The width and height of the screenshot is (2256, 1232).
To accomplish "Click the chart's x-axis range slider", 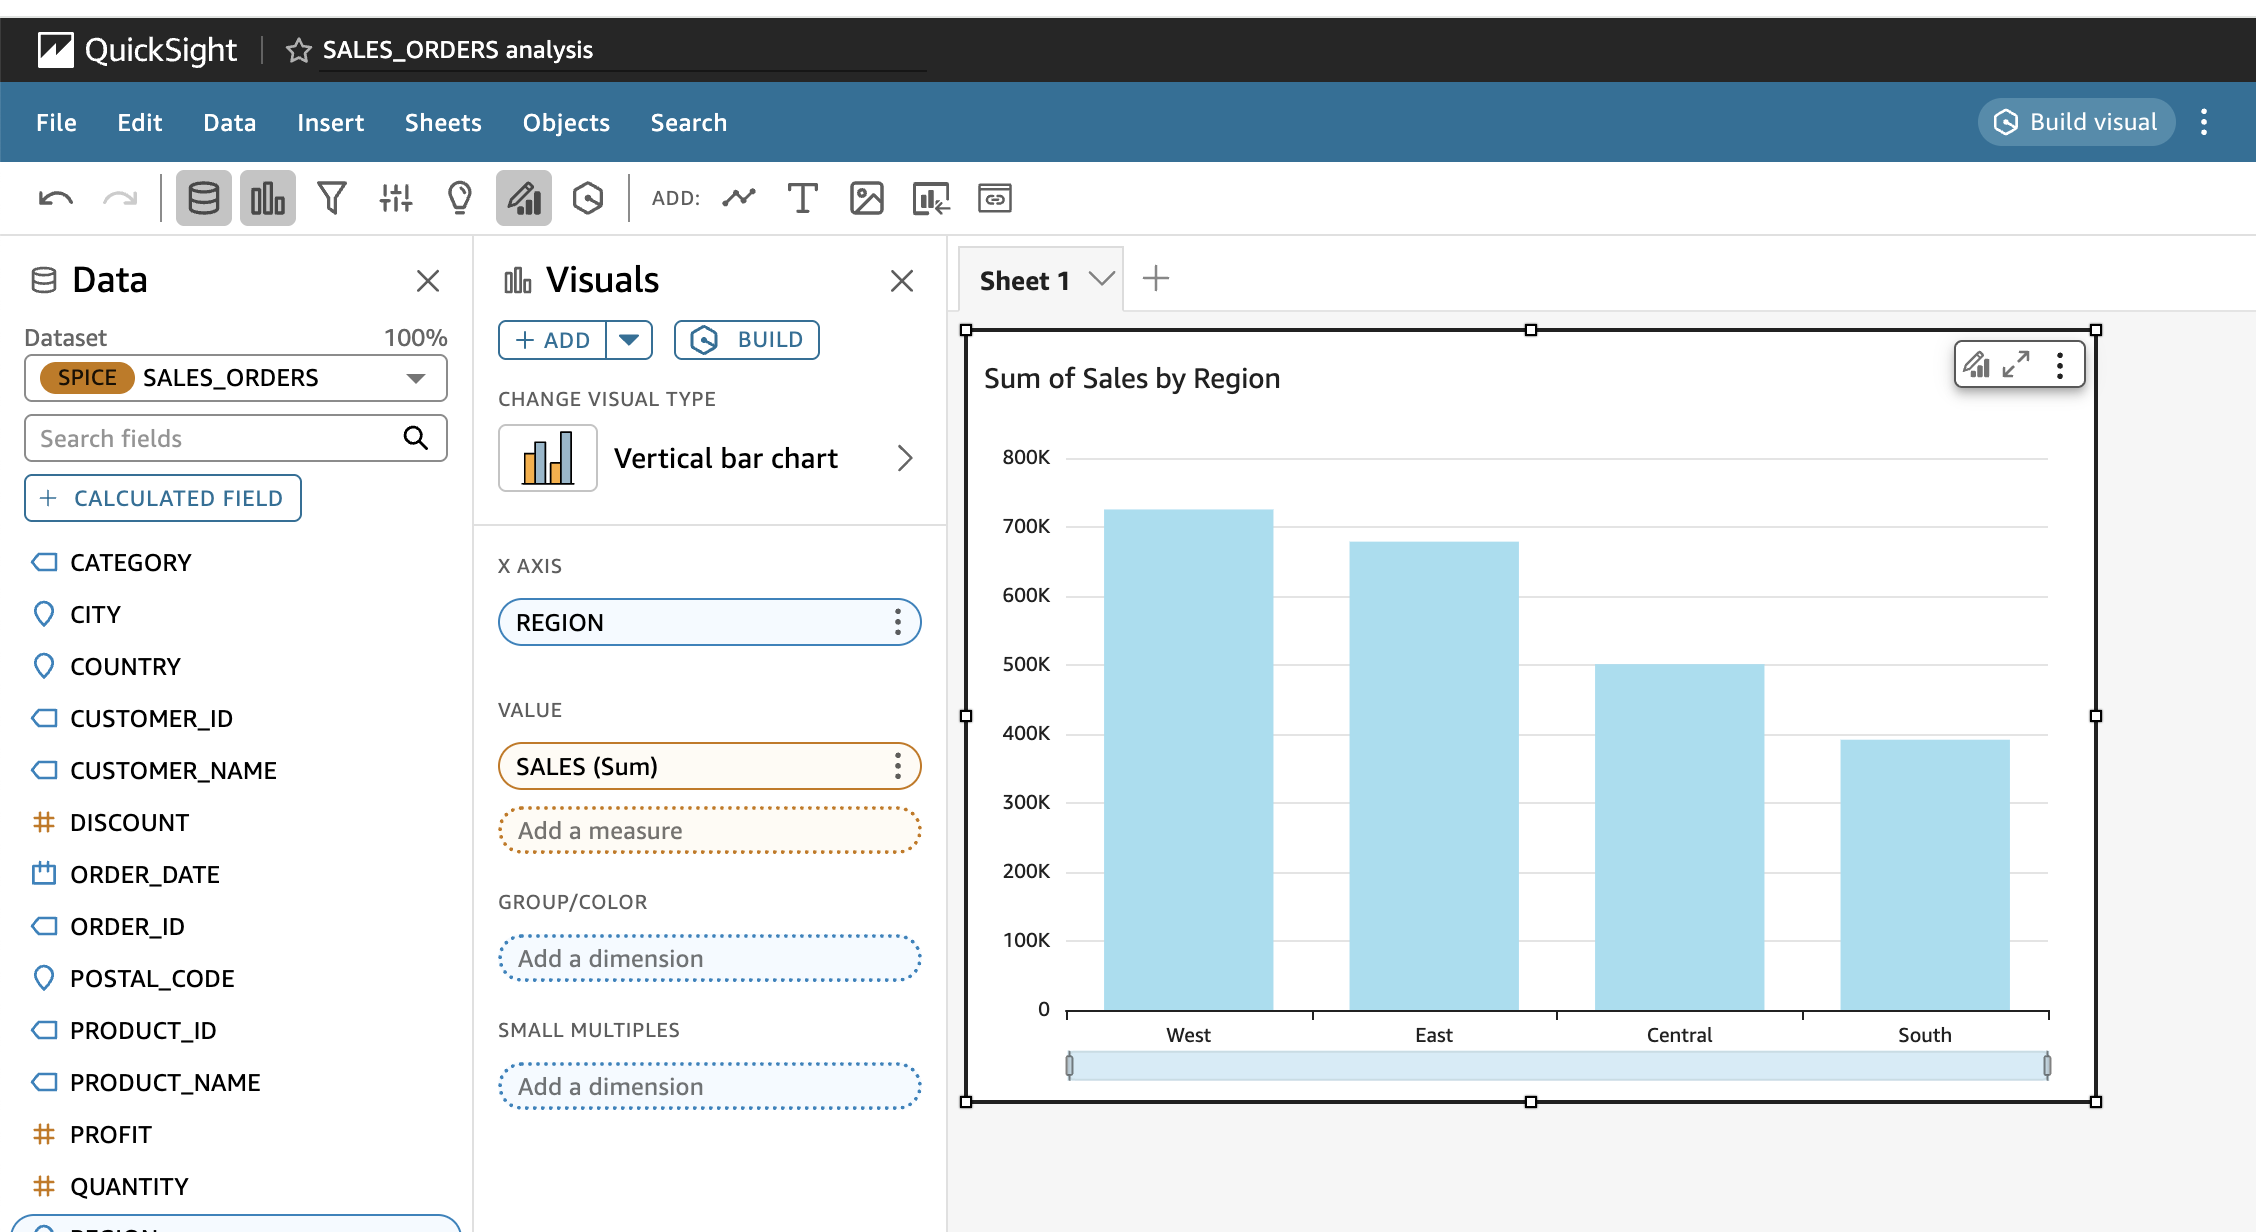I will coord(1557,1066).
